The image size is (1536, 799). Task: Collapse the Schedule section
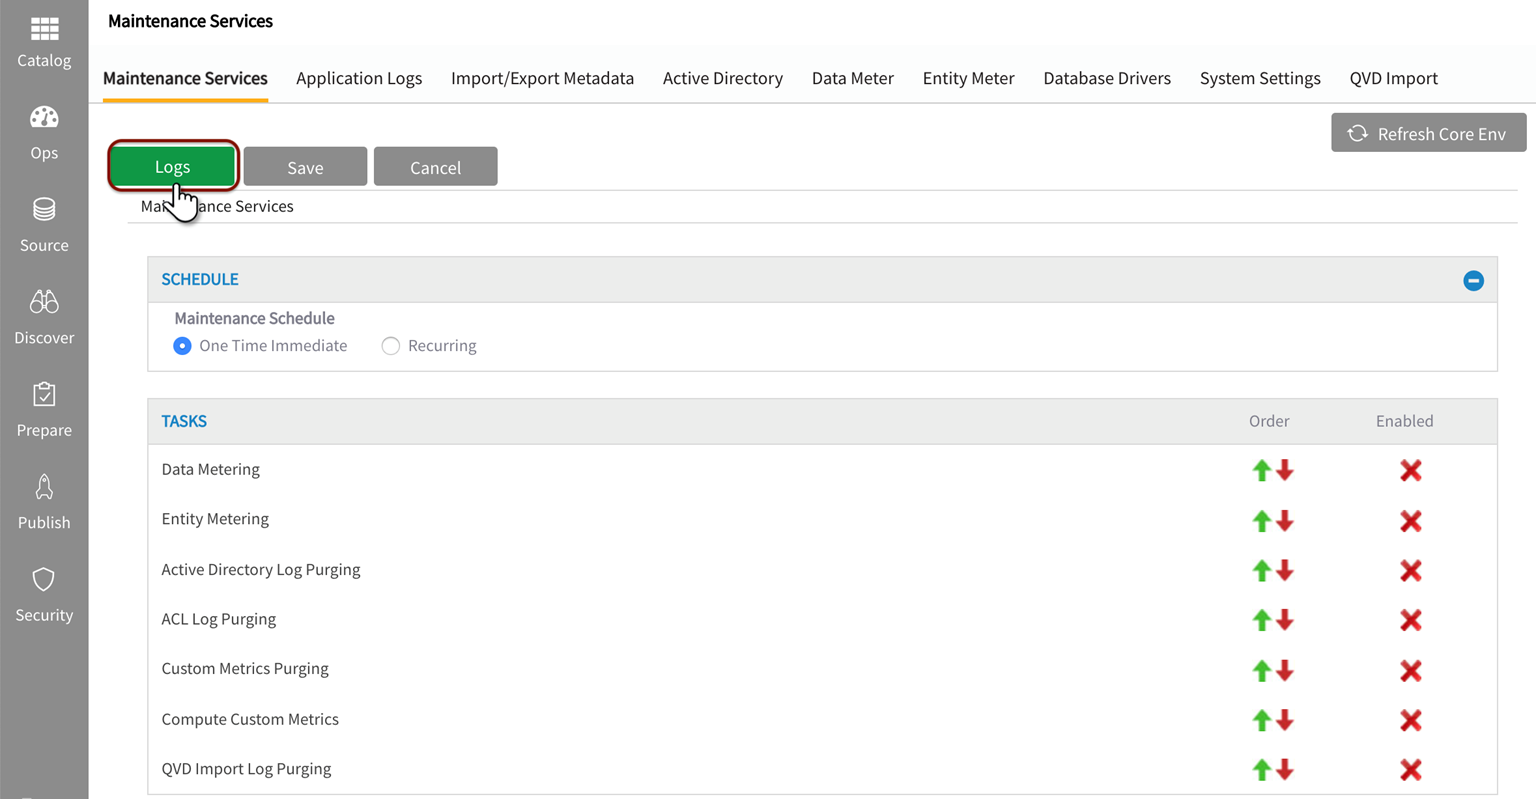(1473, 281)
